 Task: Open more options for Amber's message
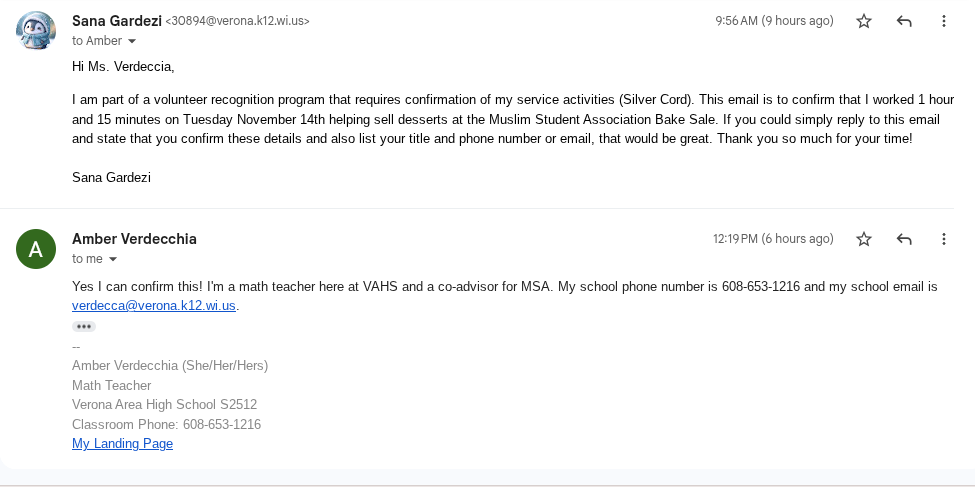(x=943, y=239)
